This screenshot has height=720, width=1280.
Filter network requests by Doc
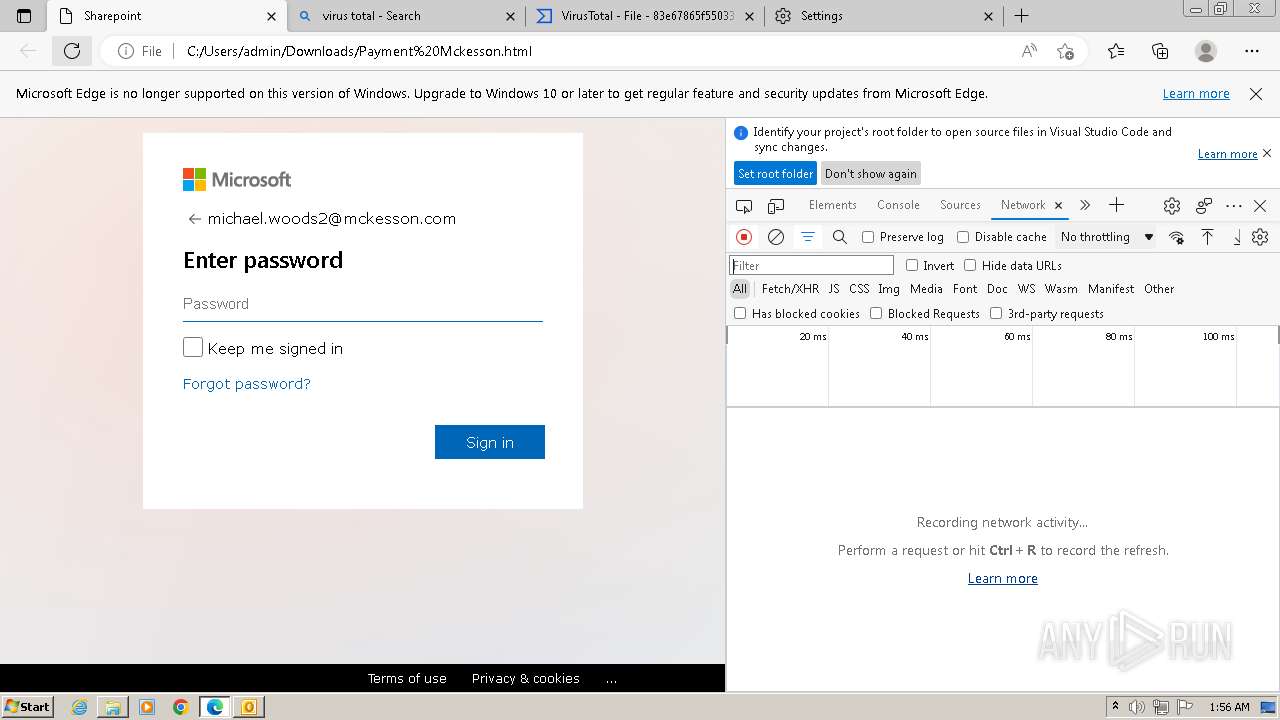pos(997,289)
